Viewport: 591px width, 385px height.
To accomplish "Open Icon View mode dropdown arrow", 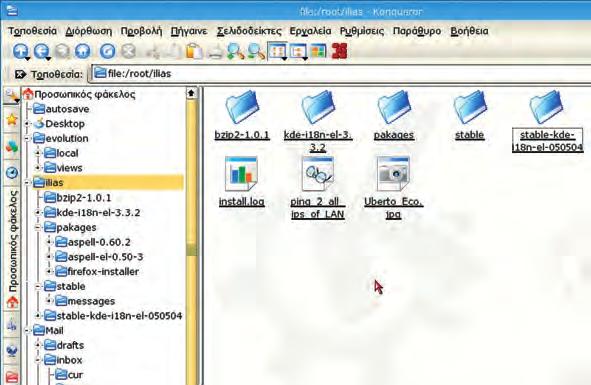I will pos(284,59).
